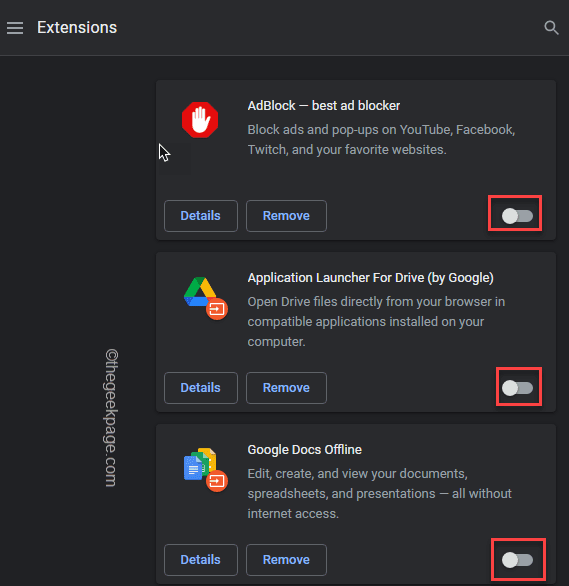The width and height of the screenshot is (569, 586).
Task: Click the Google Docs Offline icon
Action: coord(205,470)
